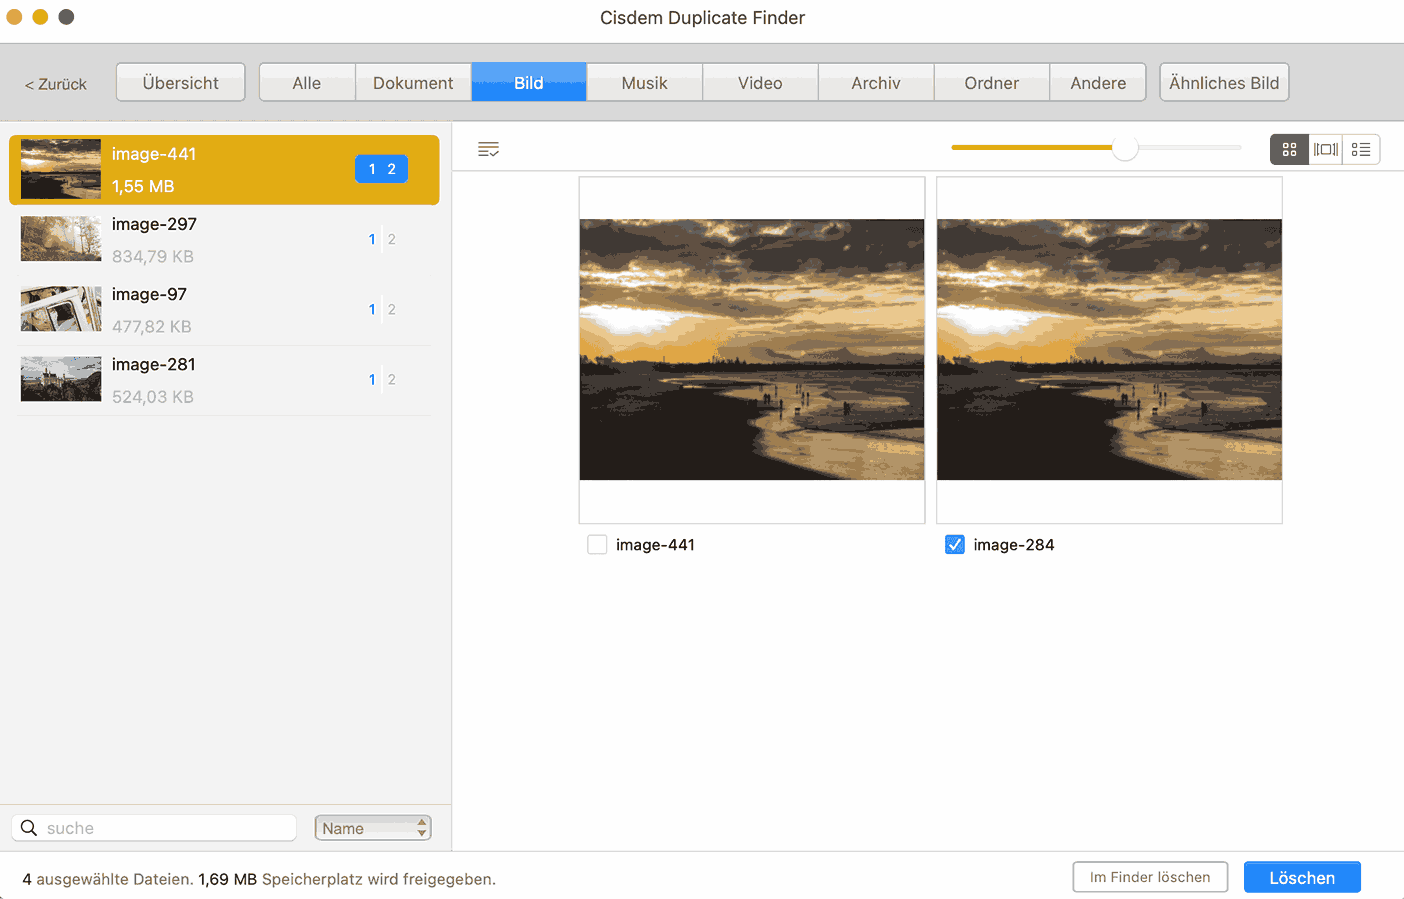Check the image-441 checkbox
Screen dimensions: 1404x899
[x=597, y=545]
